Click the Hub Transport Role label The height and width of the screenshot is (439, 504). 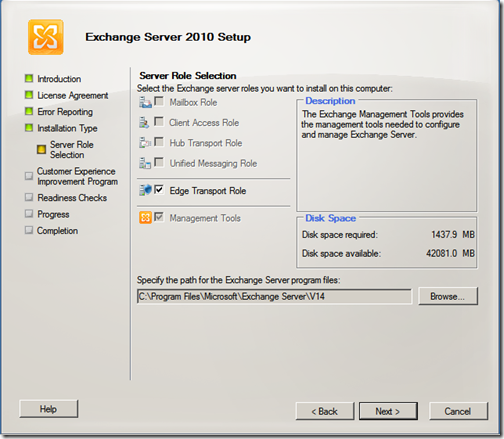pyautogui.click(x=206, y=143)
